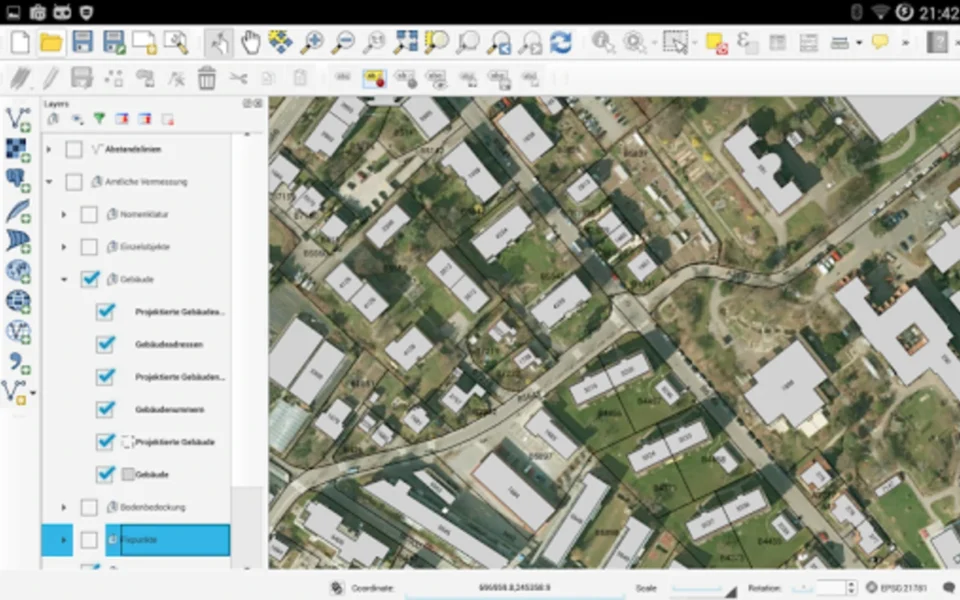This screenshot has width=960, height=600.
Task: Open the Attribute Table icon
Action: click(778, 42)
